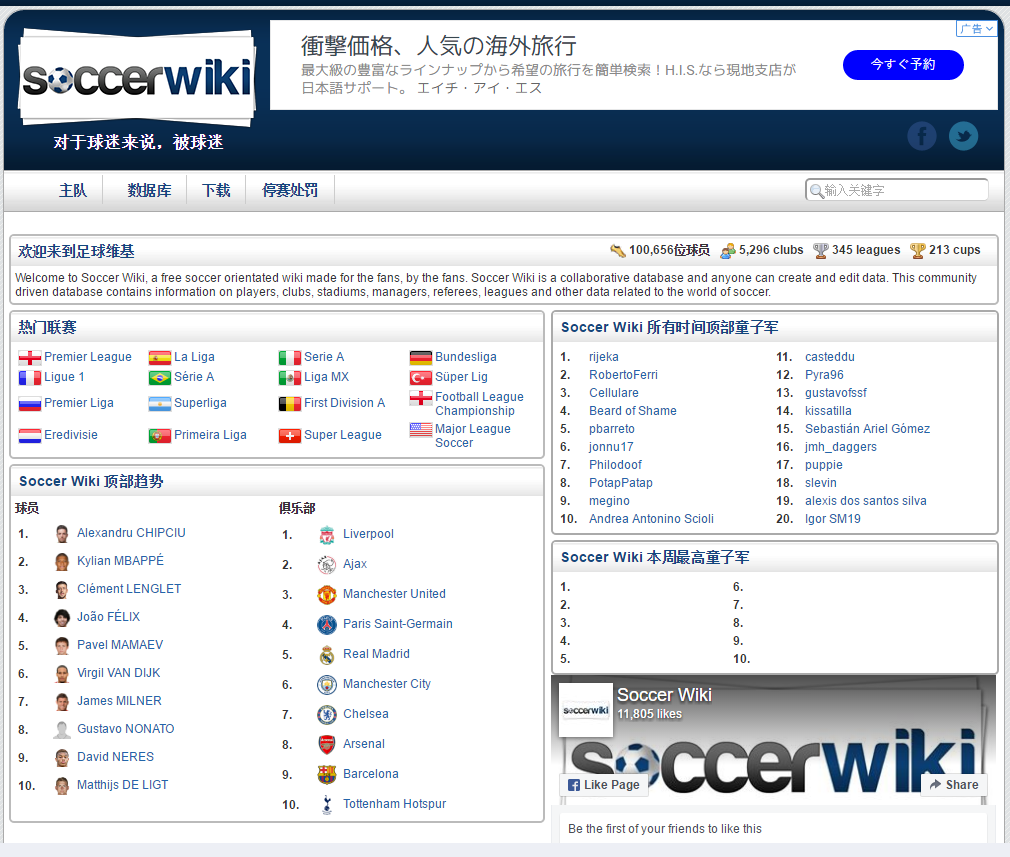This screenshot has width=1010, height=857.
Task: Open the 主队 menu item
Action: (x=73, y=191)
